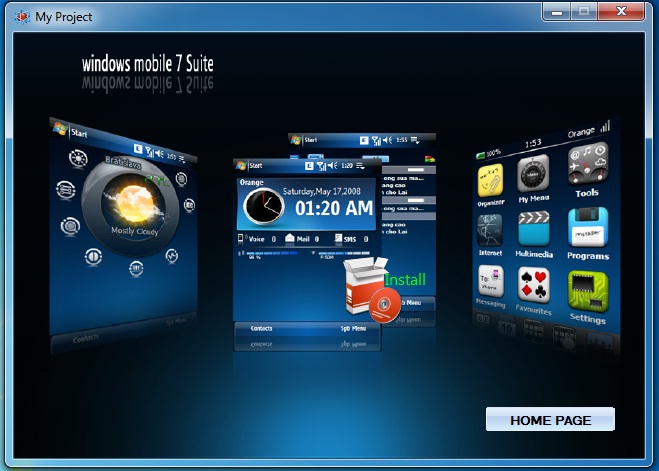
Task: Open the Organizer yellow notes icon
Action: 490,180
